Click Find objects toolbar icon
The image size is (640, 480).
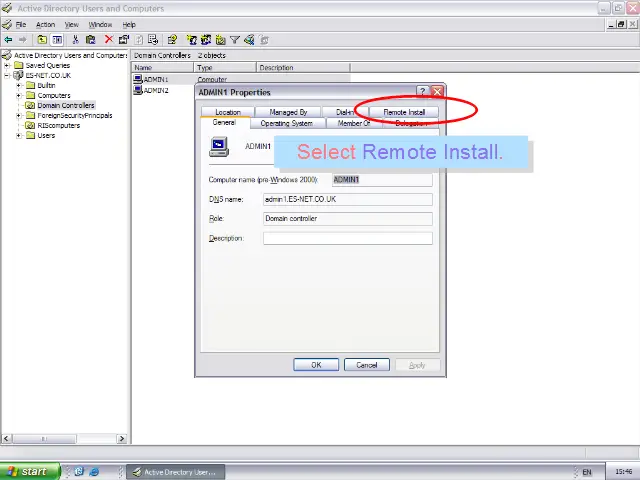[x=249, y=40]
